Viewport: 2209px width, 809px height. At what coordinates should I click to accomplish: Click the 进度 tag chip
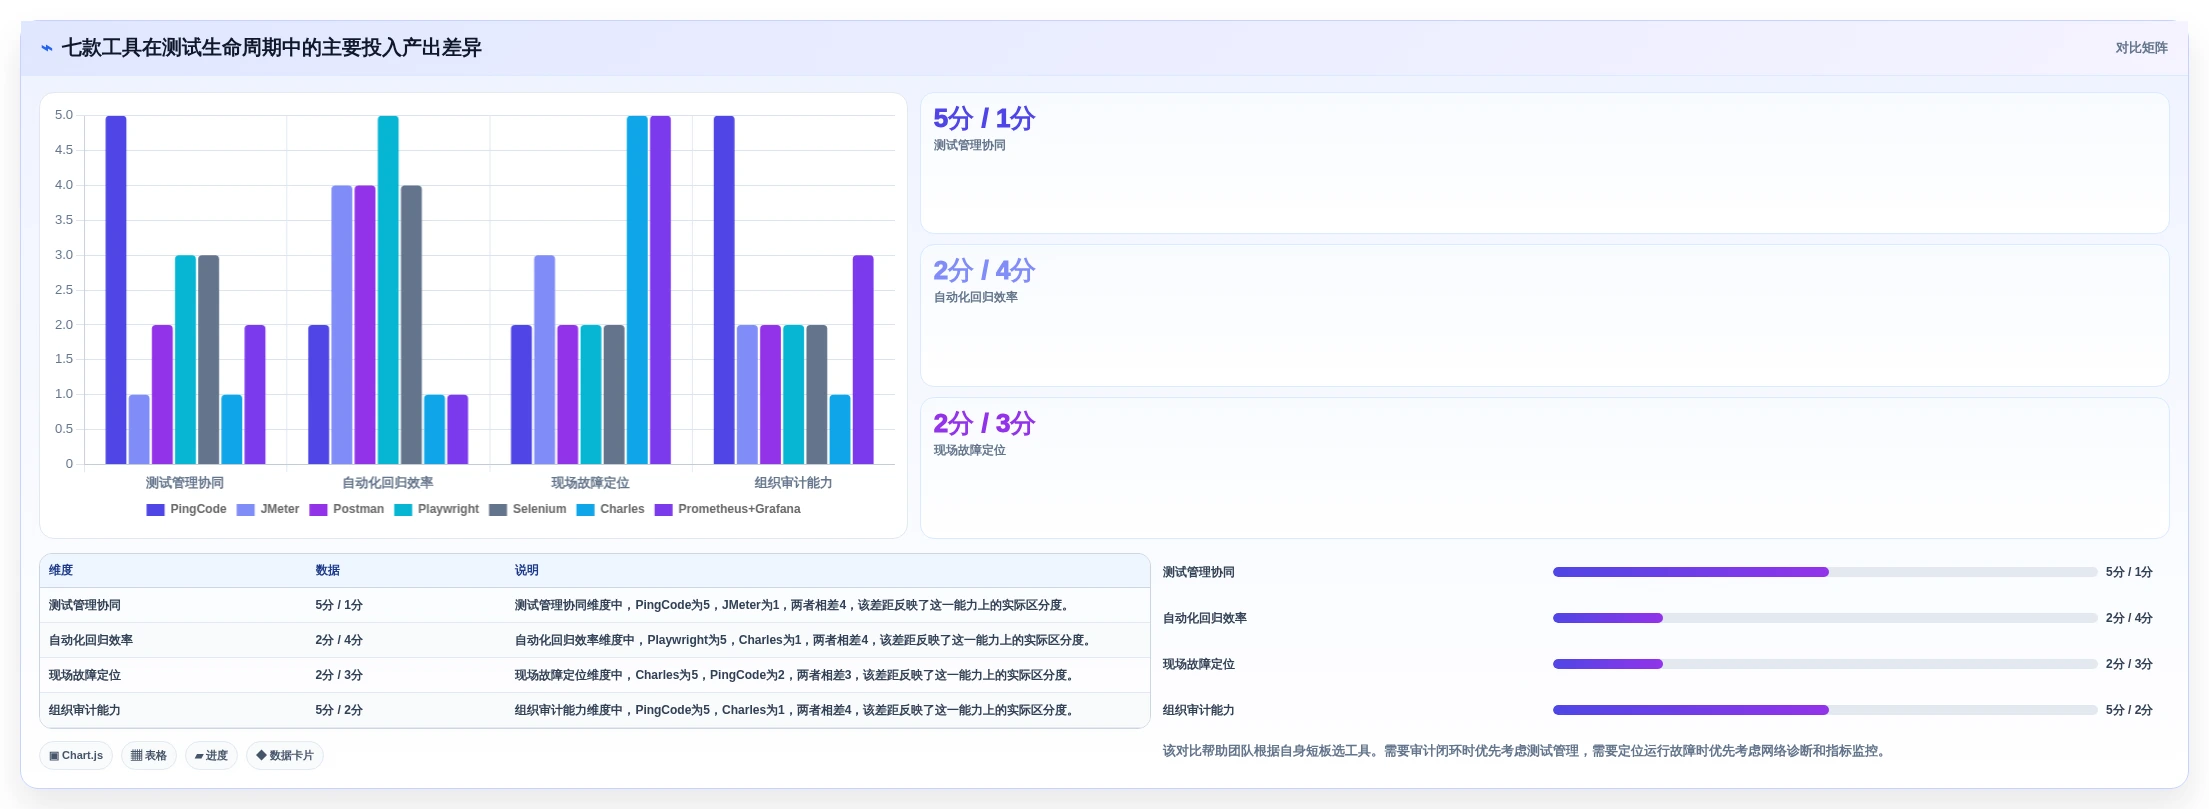[x=211, y=756]
